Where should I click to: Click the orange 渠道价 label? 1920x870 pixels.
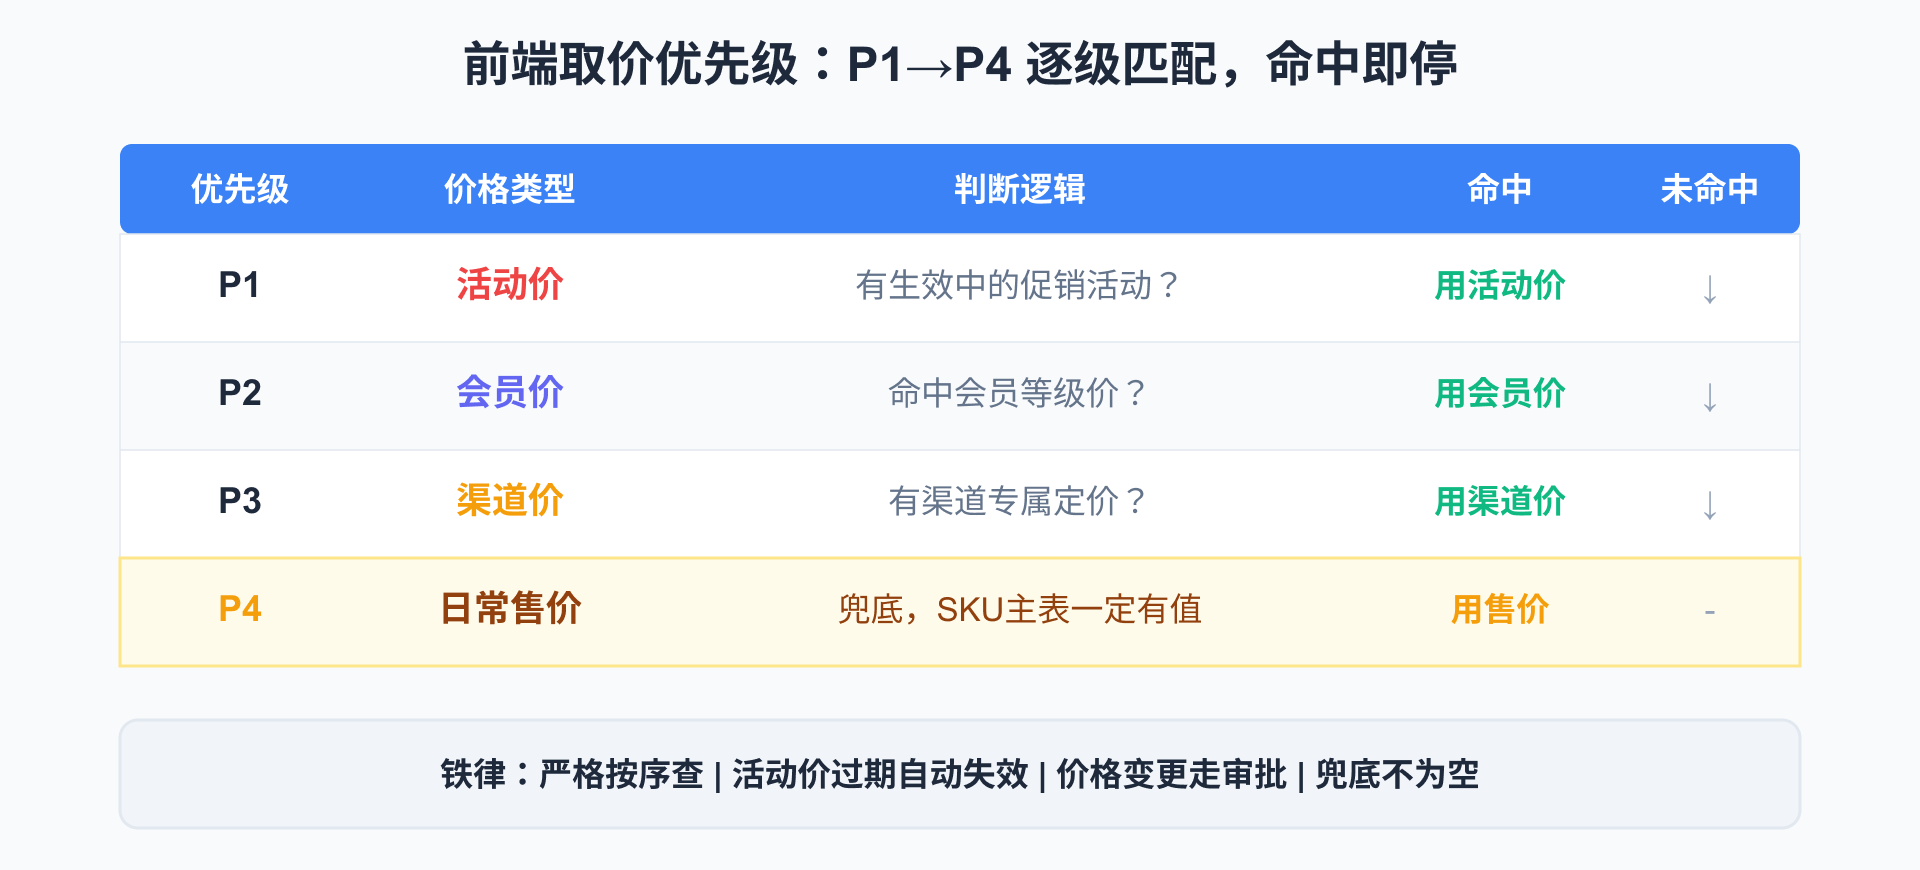tap(510, 500)
